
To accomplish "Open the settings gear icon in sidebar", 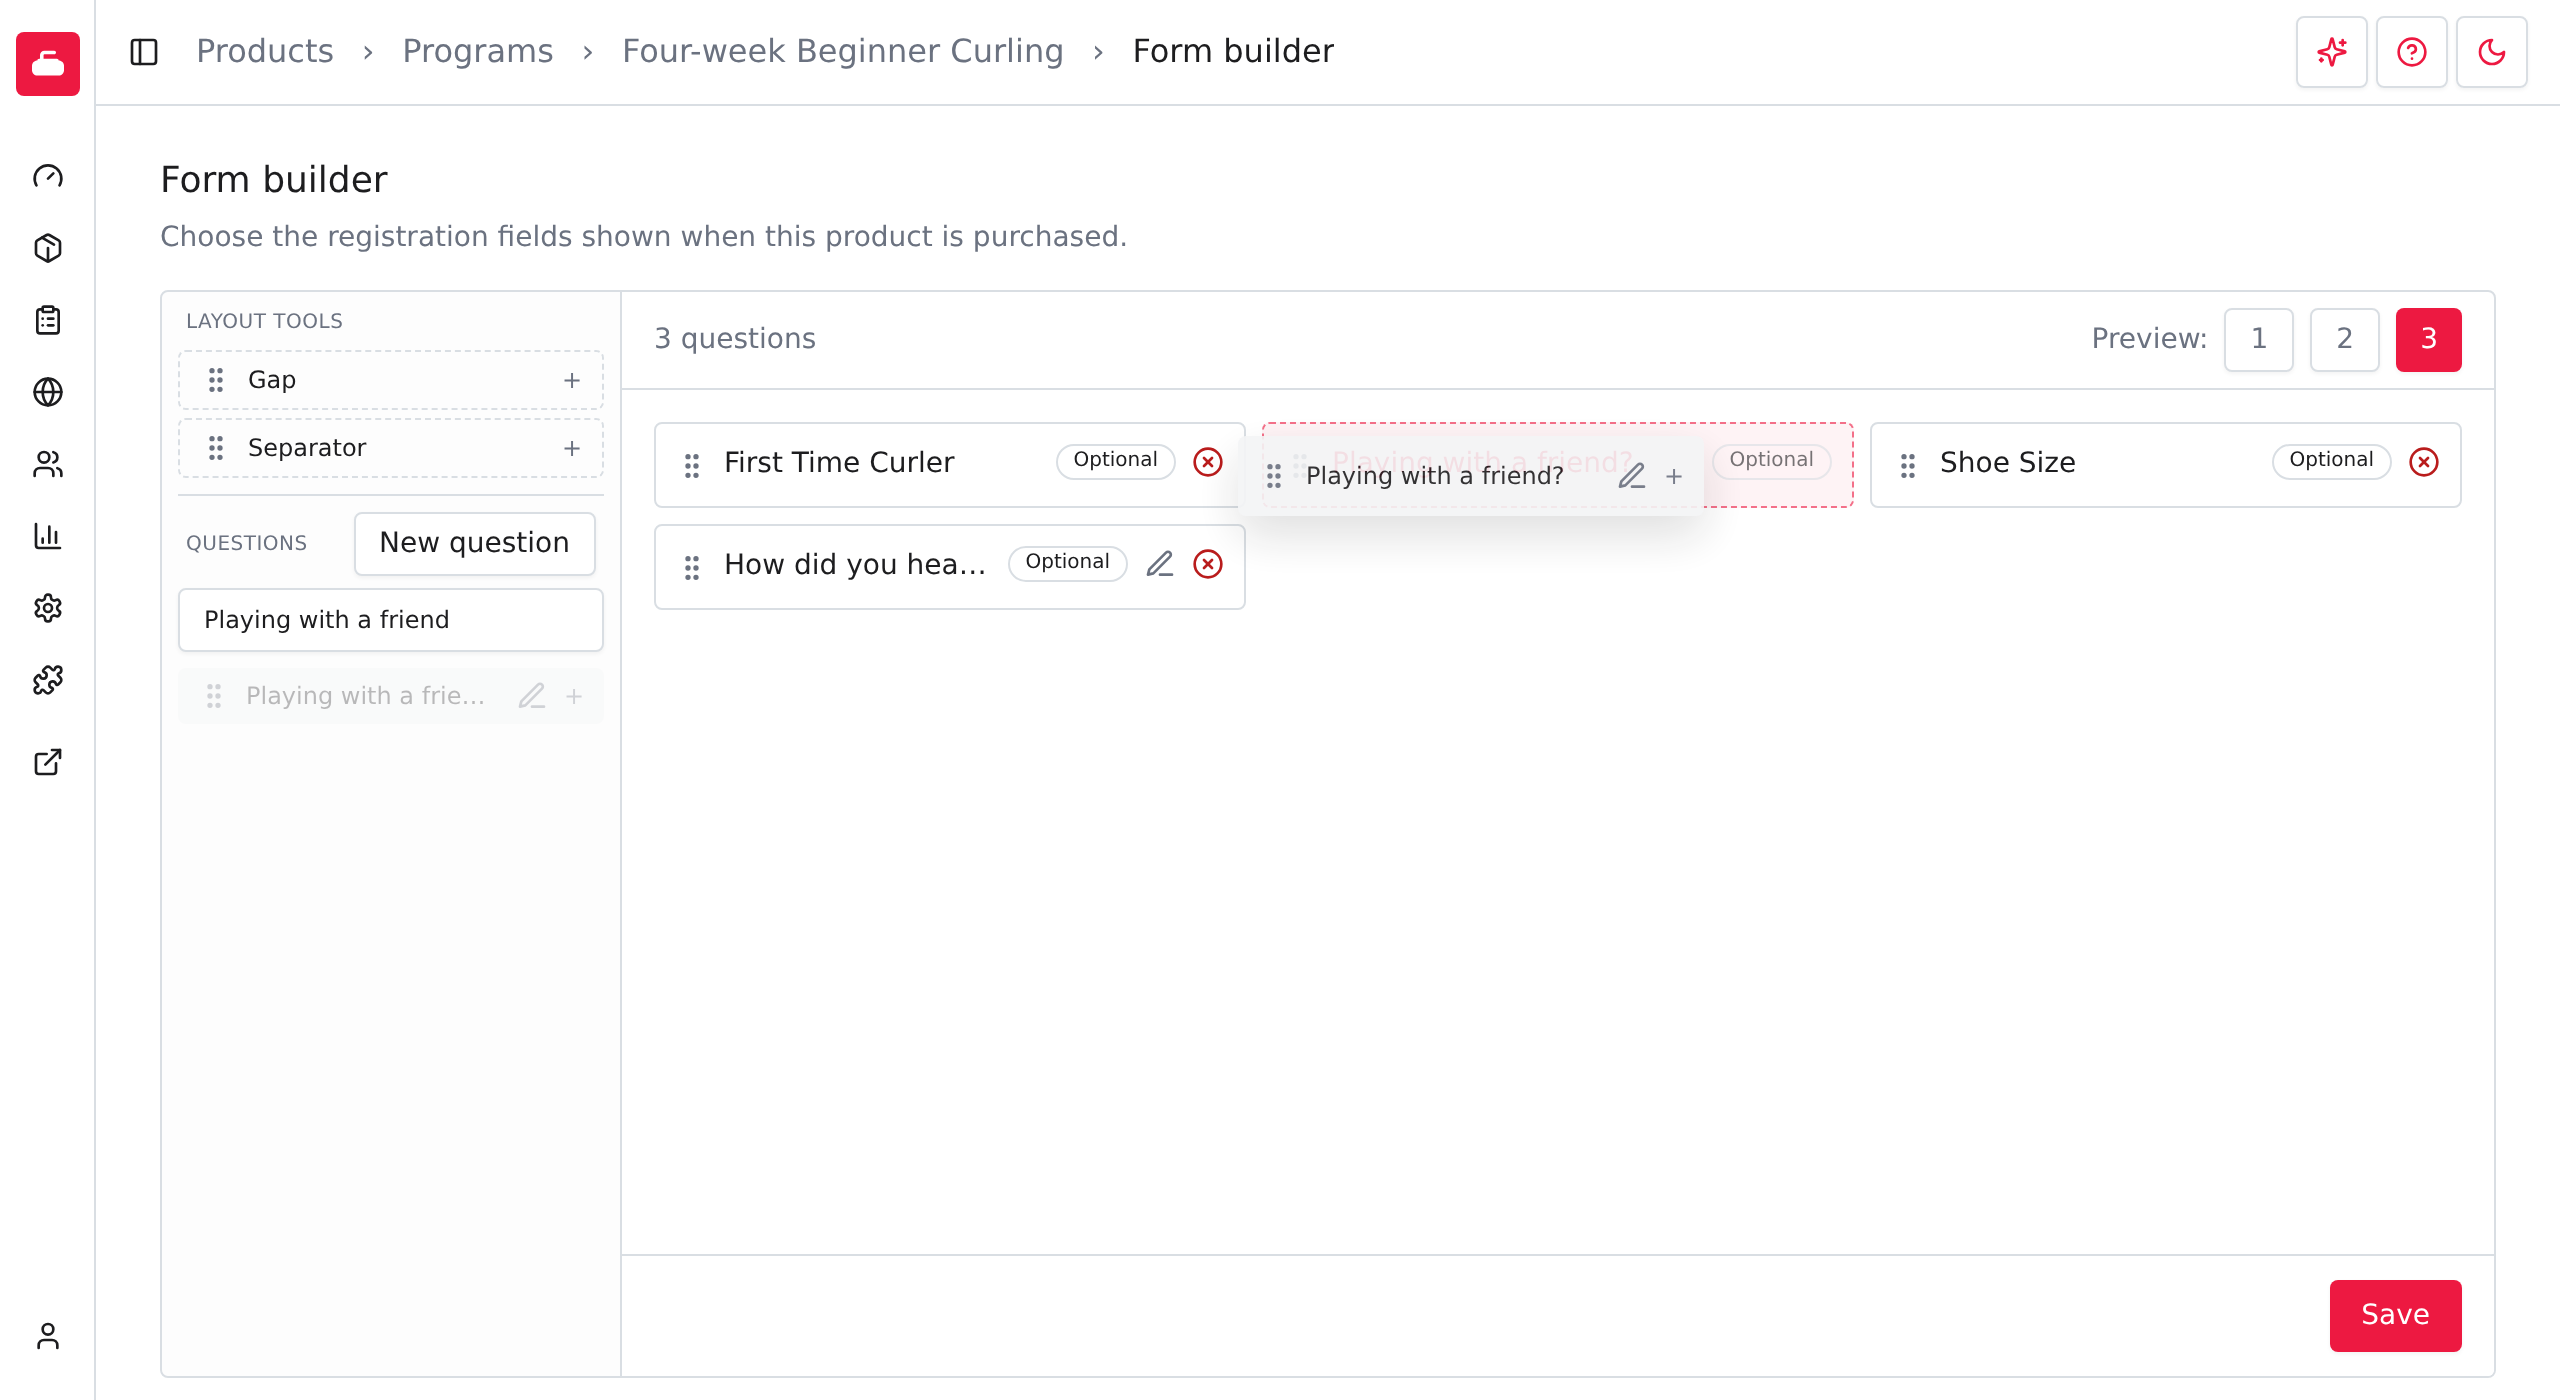I will (x=48, y=608).
